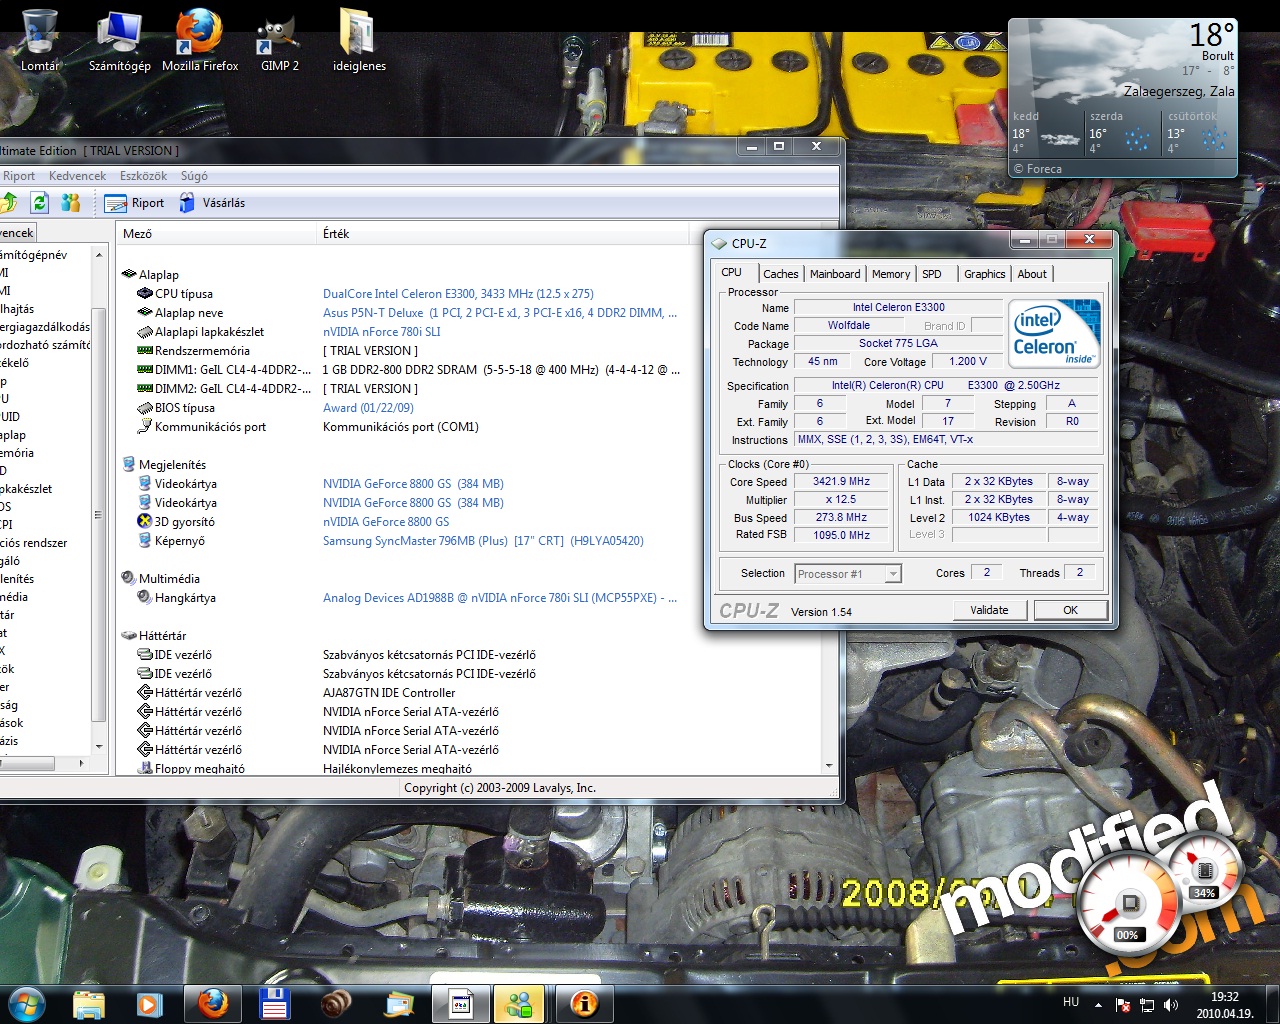Viewport: 1280px width, 1024px height.
Task: Select the Core Speed value 3421.9 MHz
Action: tap(842, 482)
